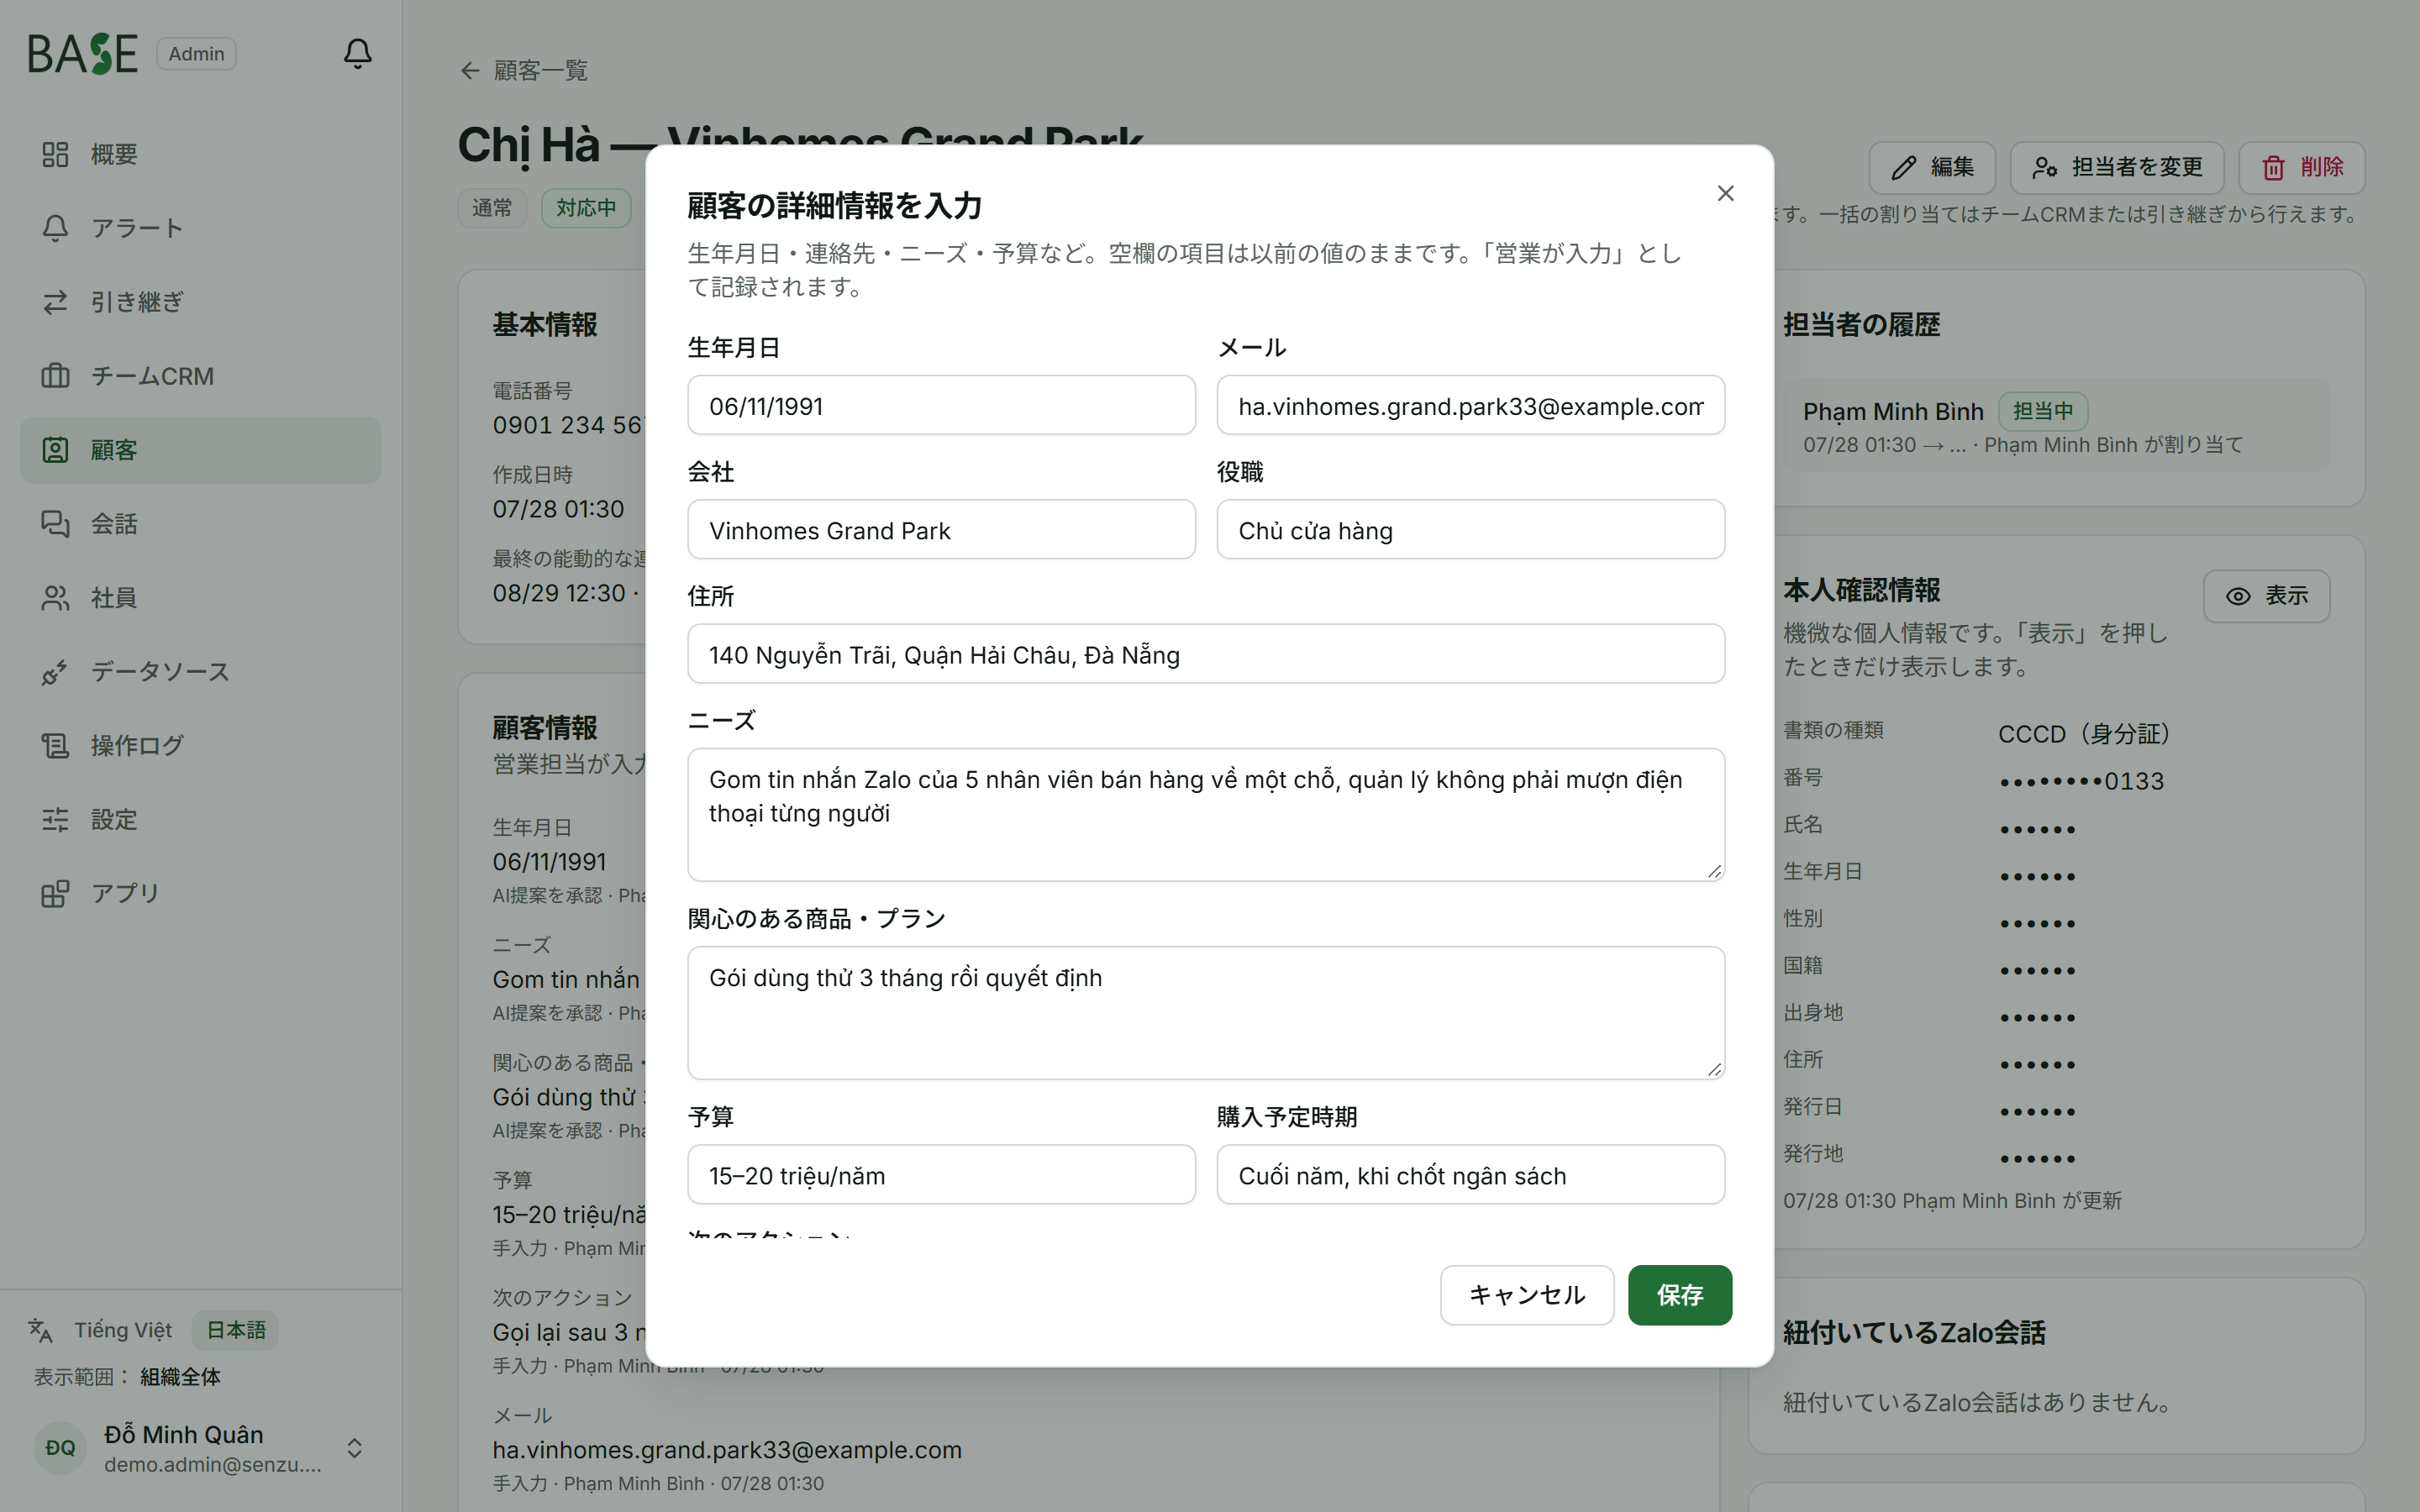
Task: Open 会話 conversations page
Action: coord(200,524)
